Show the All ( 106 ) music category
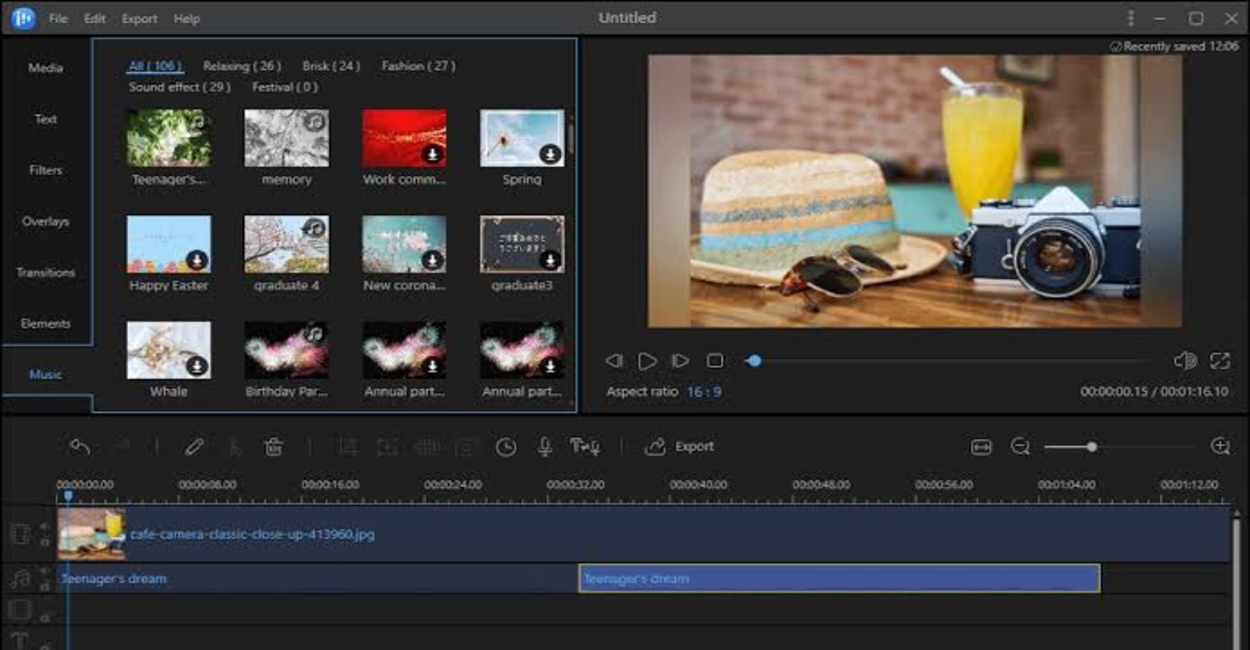The width and height of the screenshot is (1250, 650). [x=155, y=66]
